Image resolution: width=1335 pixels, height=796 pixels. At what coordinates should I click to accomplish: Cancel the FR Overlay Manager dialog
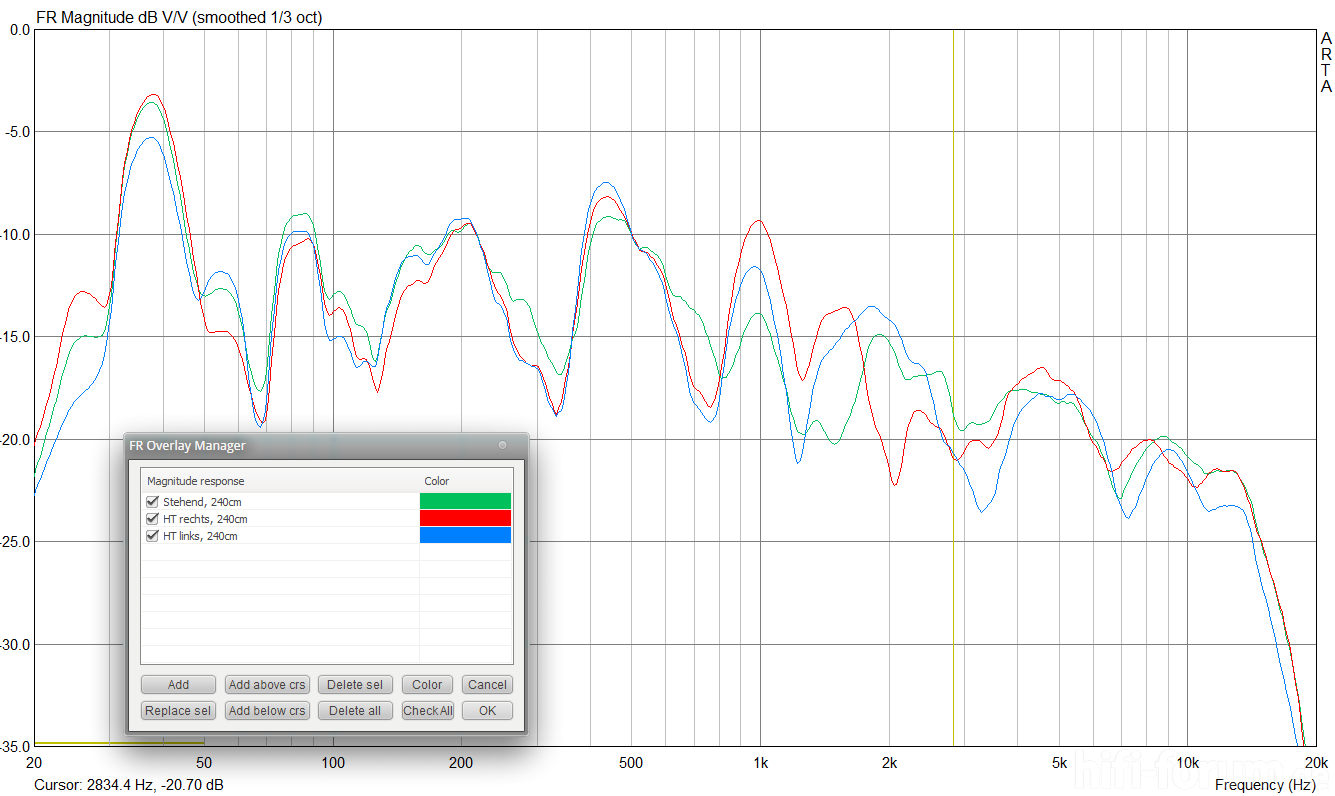[x=487, y=685]
